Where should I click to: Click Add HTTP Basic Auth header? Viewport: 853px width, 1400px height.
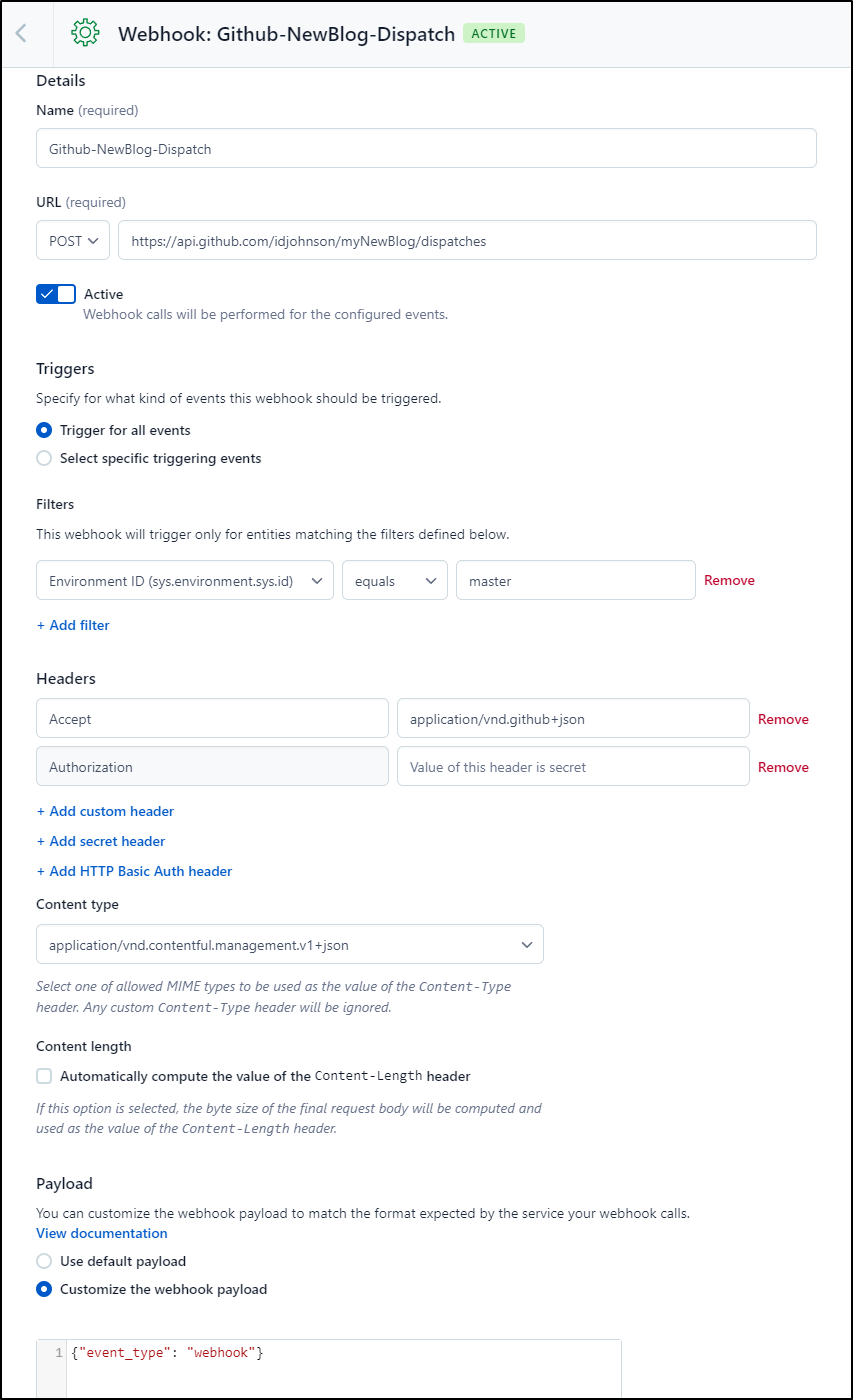[x=134, y=871]
